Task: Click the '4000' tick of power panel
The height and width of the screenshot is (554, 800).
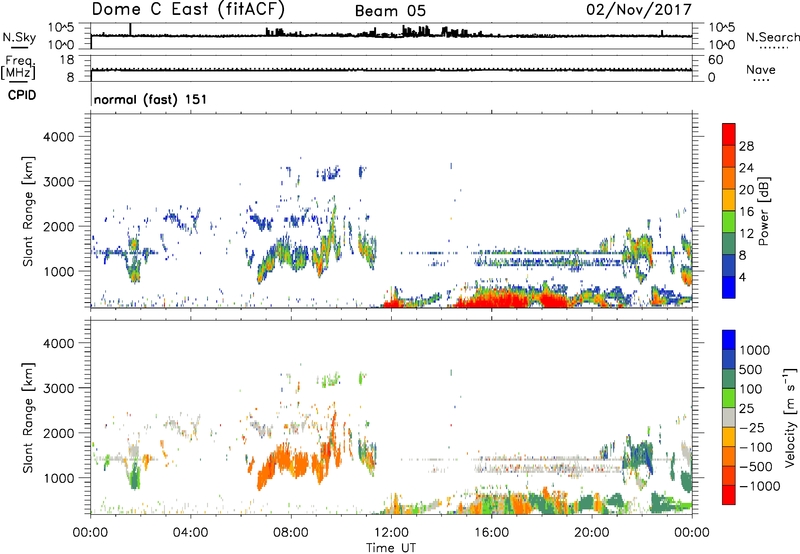Action: pos(59,137)
